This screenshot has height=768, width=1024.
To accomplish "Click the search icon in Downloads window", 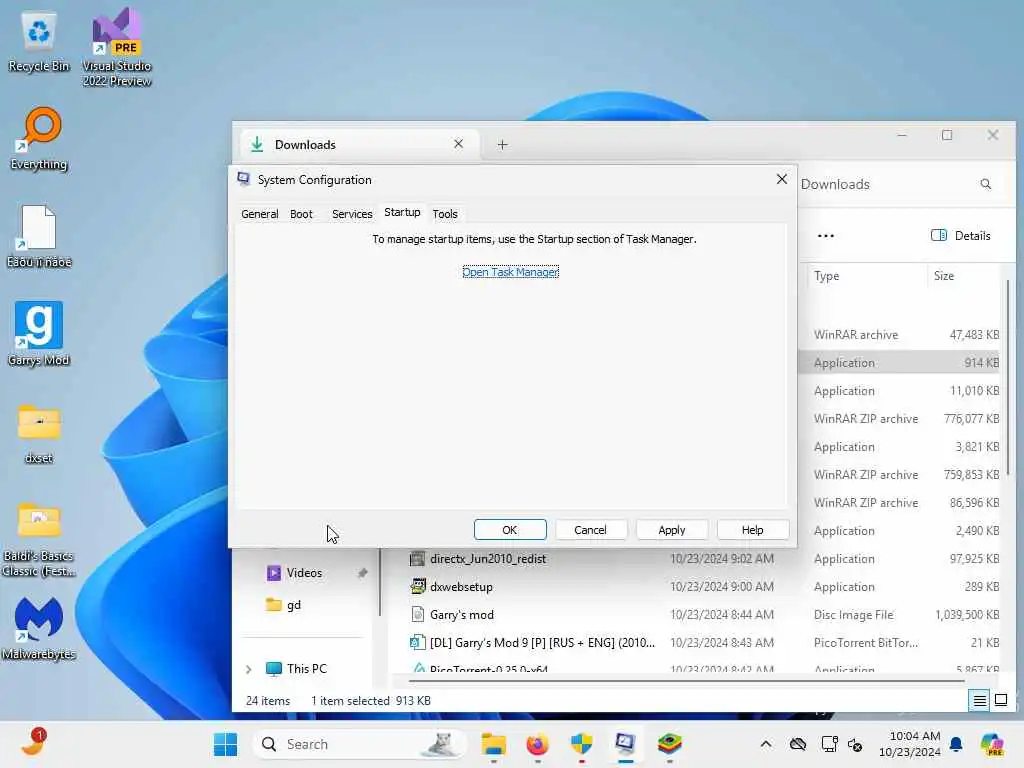I will tap(985, 184).
